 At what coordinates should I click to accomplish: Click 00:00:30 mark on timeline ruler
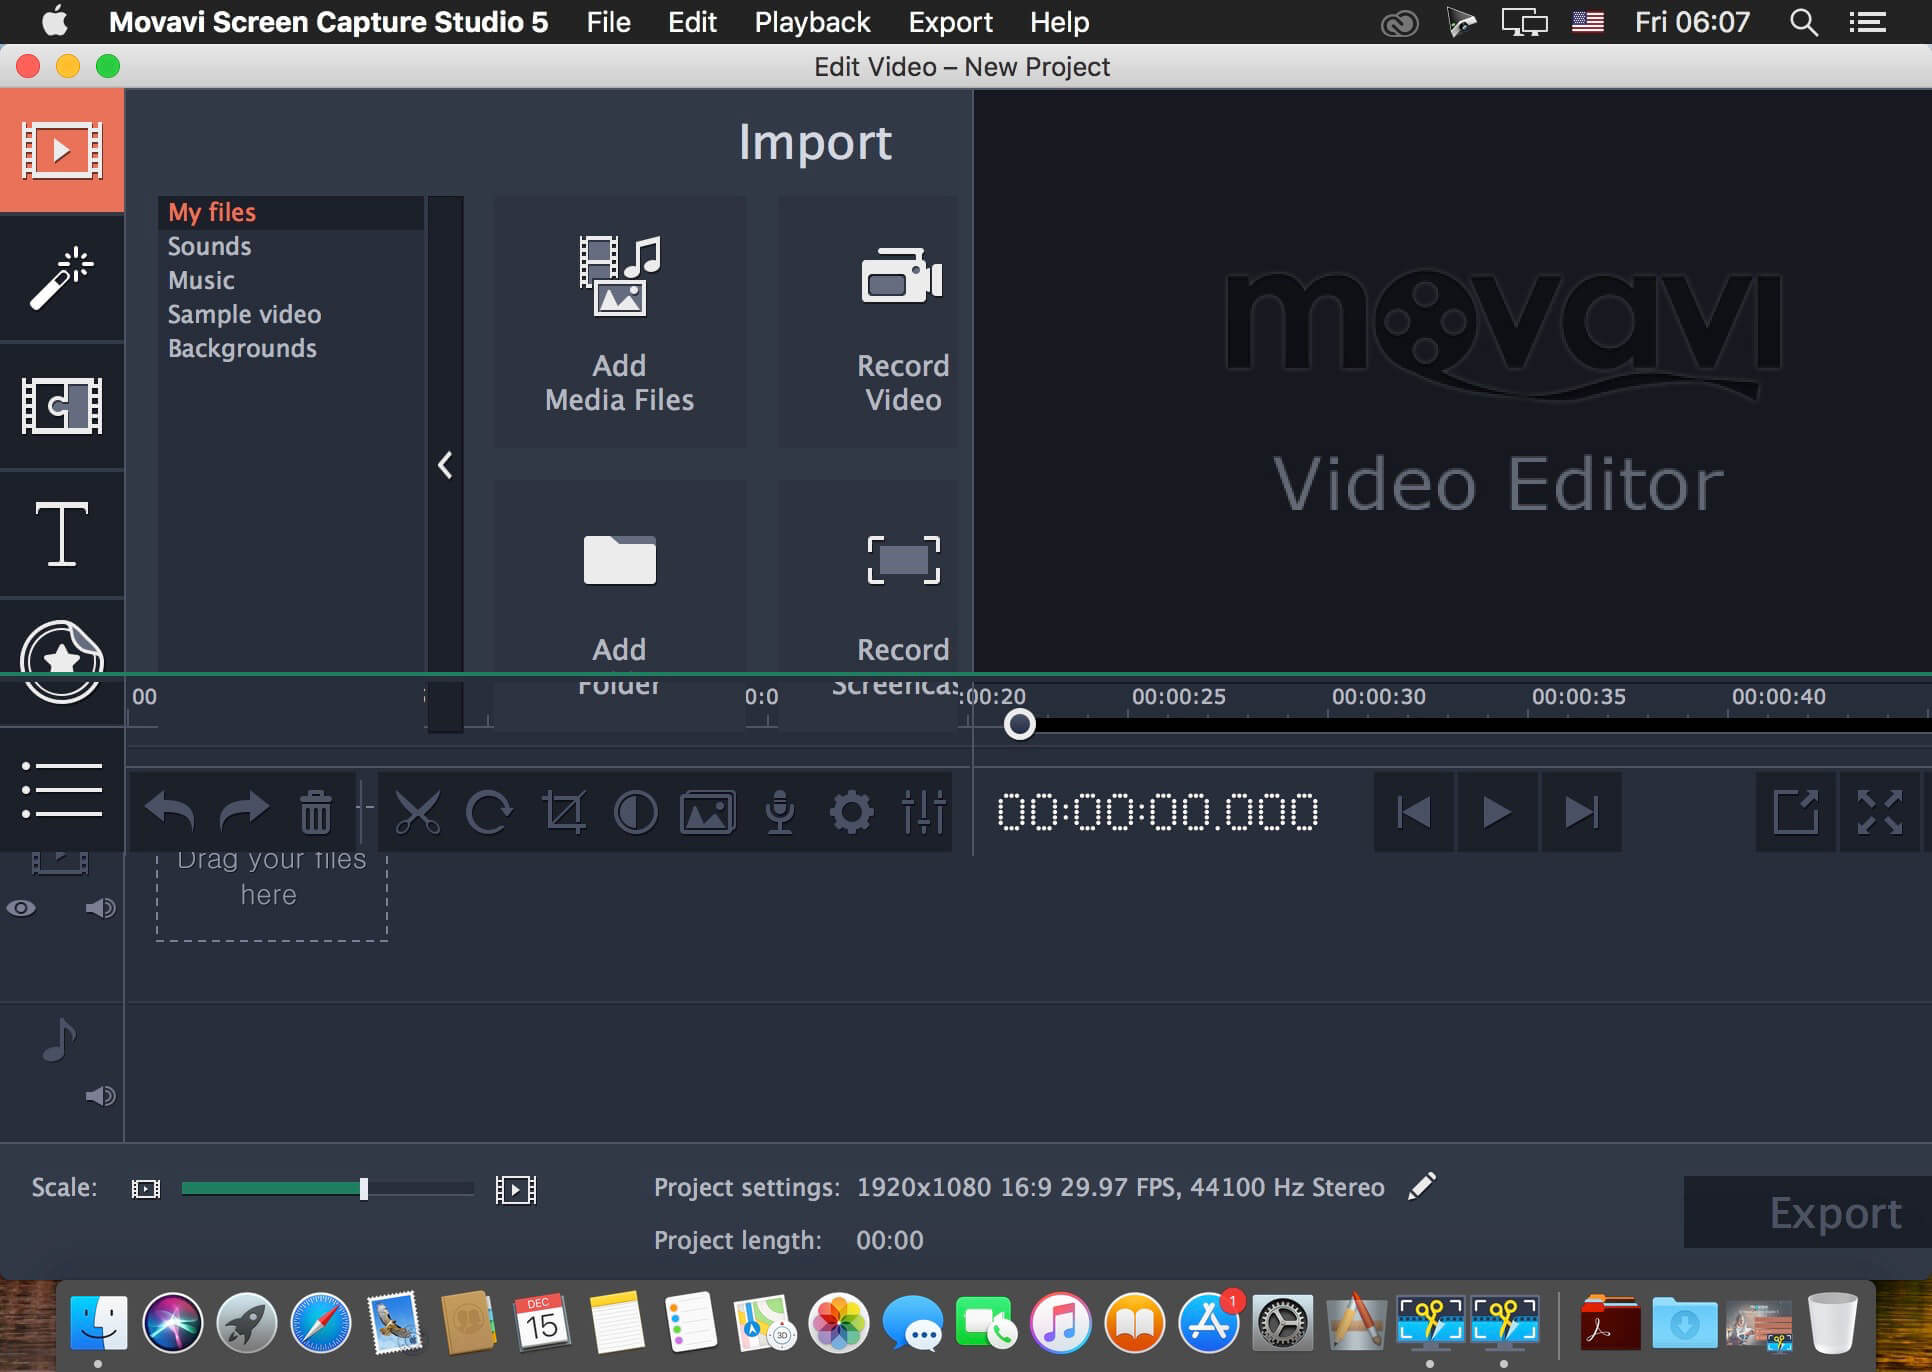pyautogui.click(x=1378, y=696)
